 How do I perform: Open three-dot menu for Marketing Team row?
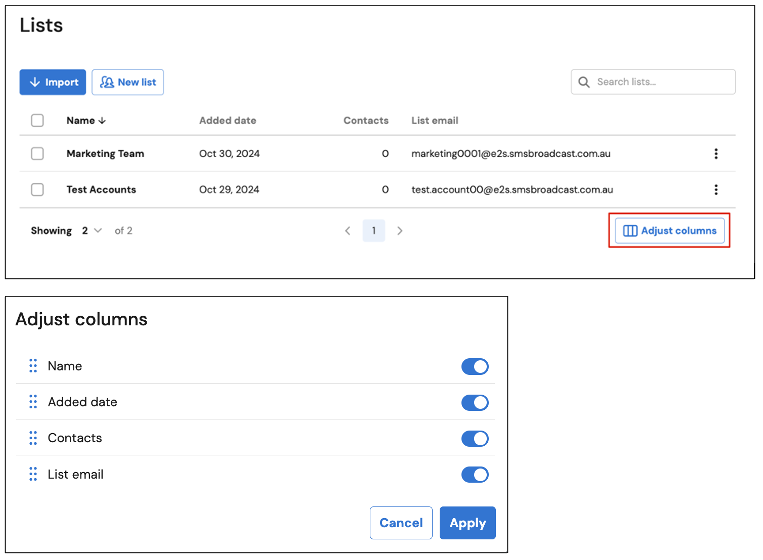[x=716, y=154]
